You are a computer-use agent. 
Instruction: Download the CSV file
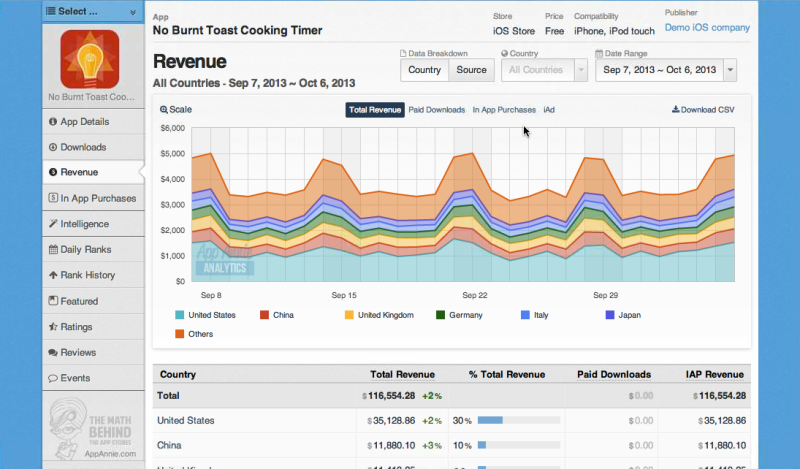[703, 110]
